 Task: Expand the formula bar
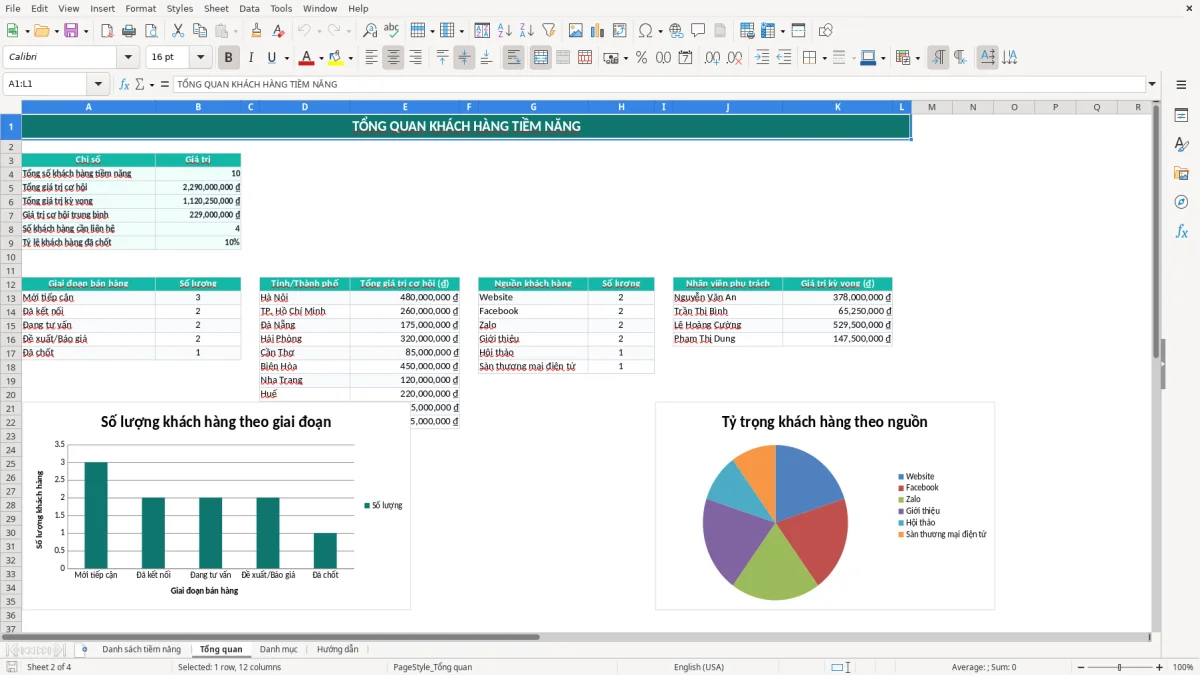1153,84
